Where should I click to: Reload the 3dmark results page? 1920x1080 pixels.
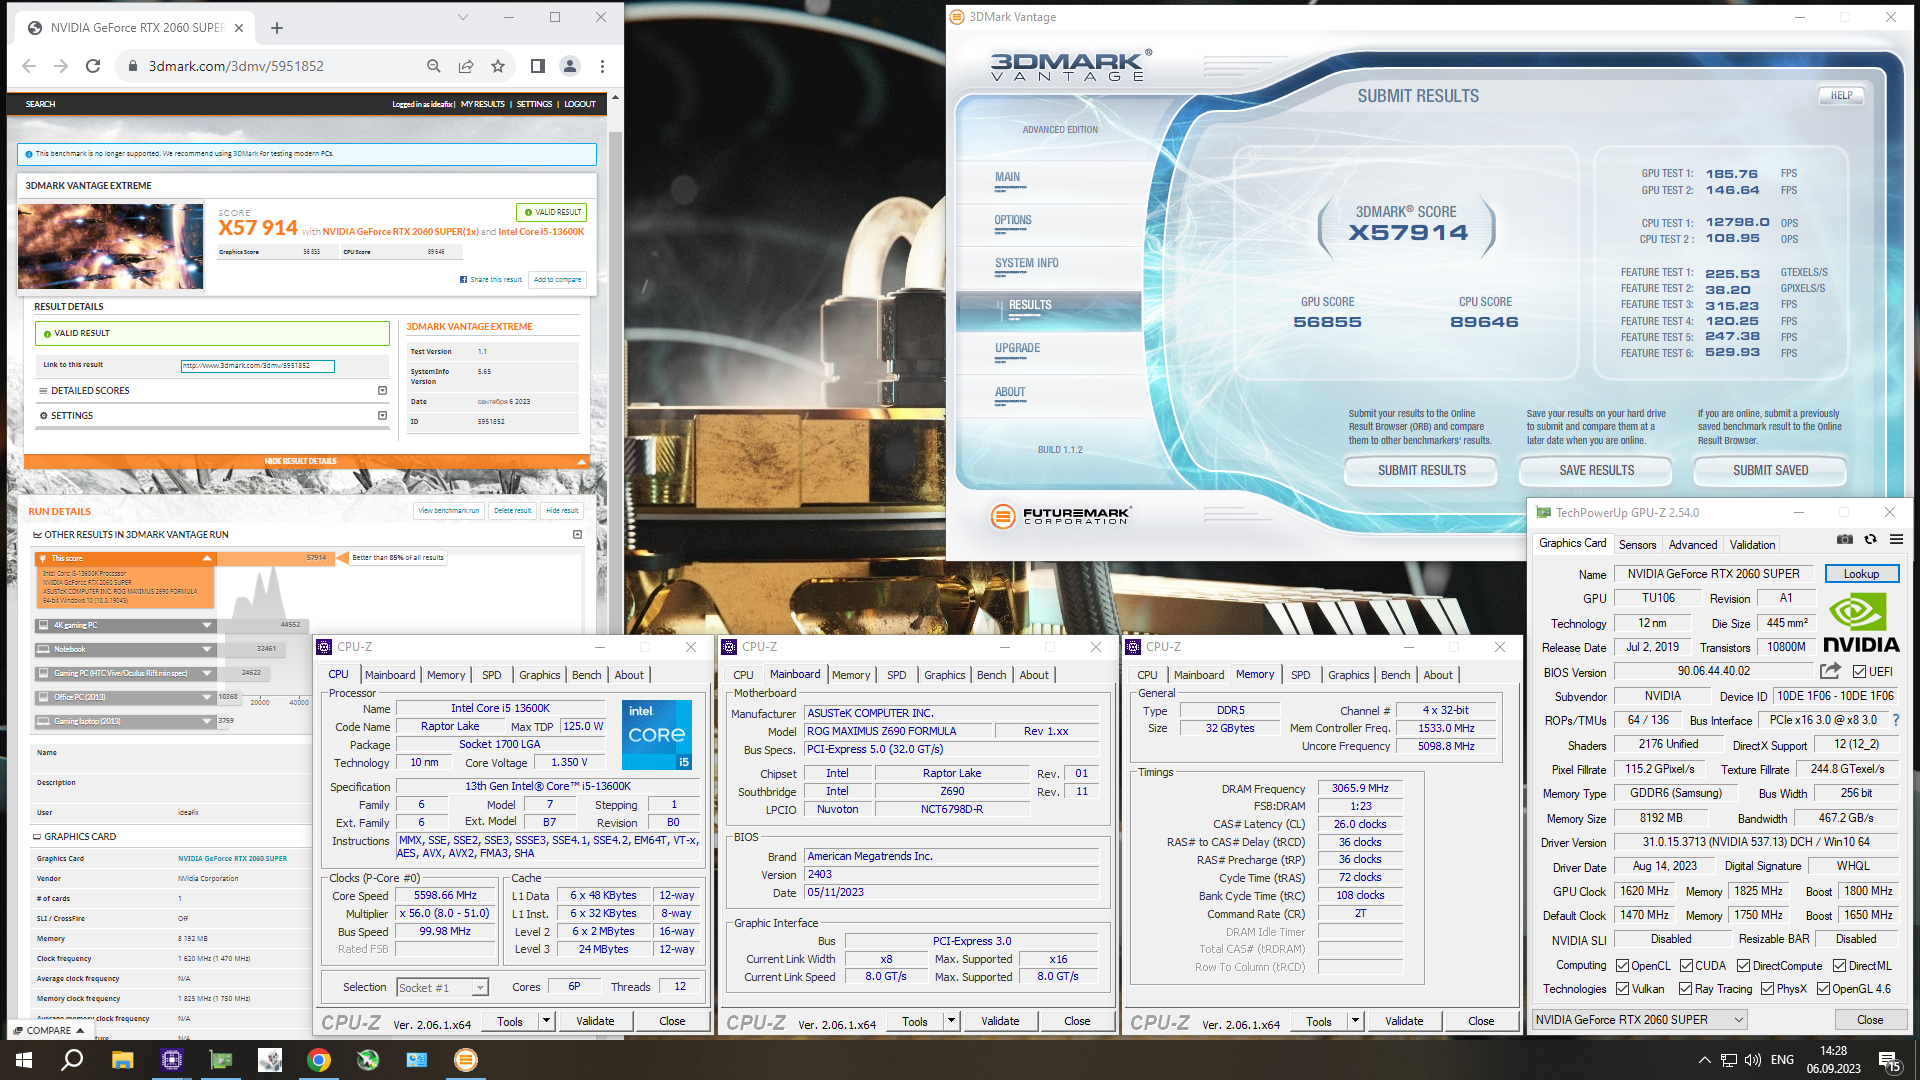[x=93, y=66]
